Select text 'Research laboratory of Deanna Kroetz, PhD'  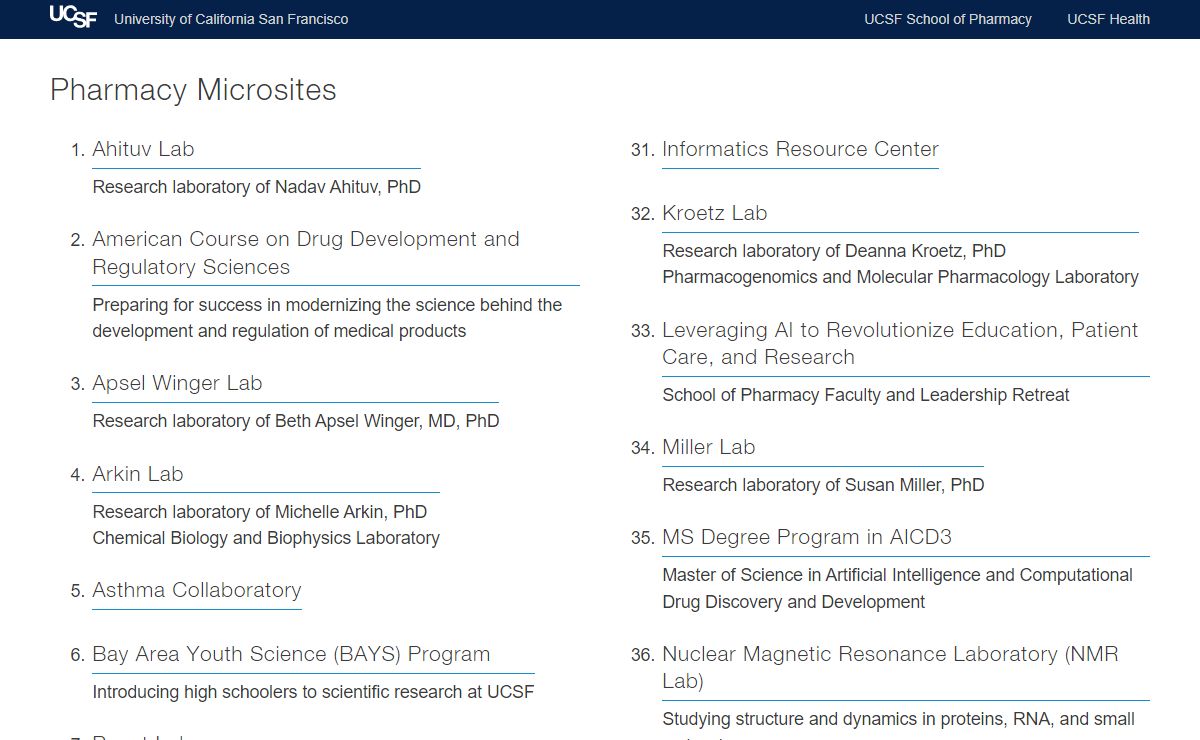pyautogui.click(x=834, y=251)
